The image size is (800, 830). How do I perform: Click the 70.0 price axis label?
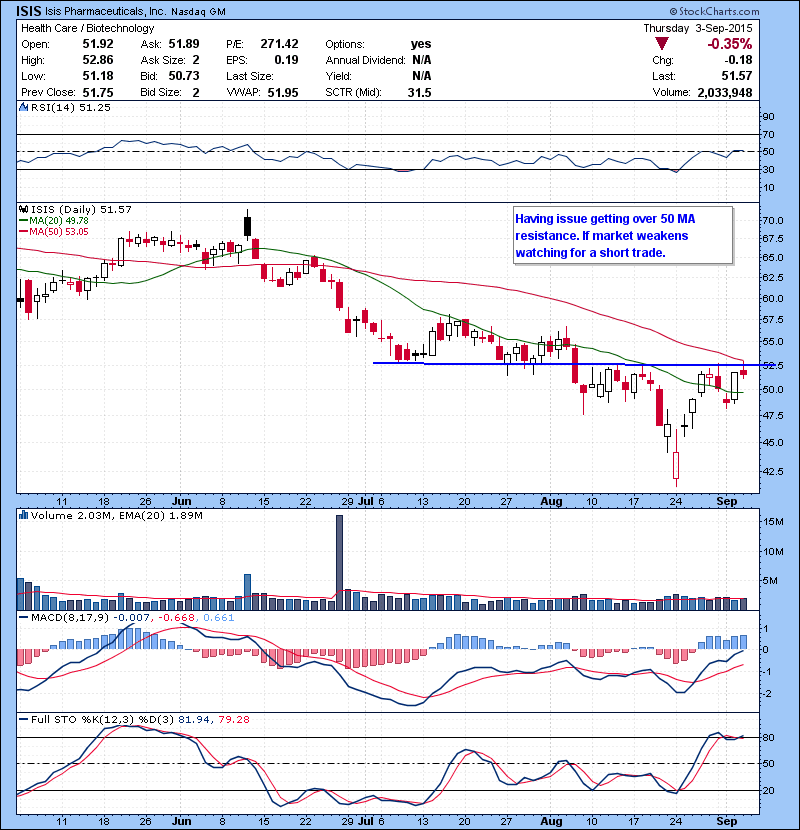point(773,220)
